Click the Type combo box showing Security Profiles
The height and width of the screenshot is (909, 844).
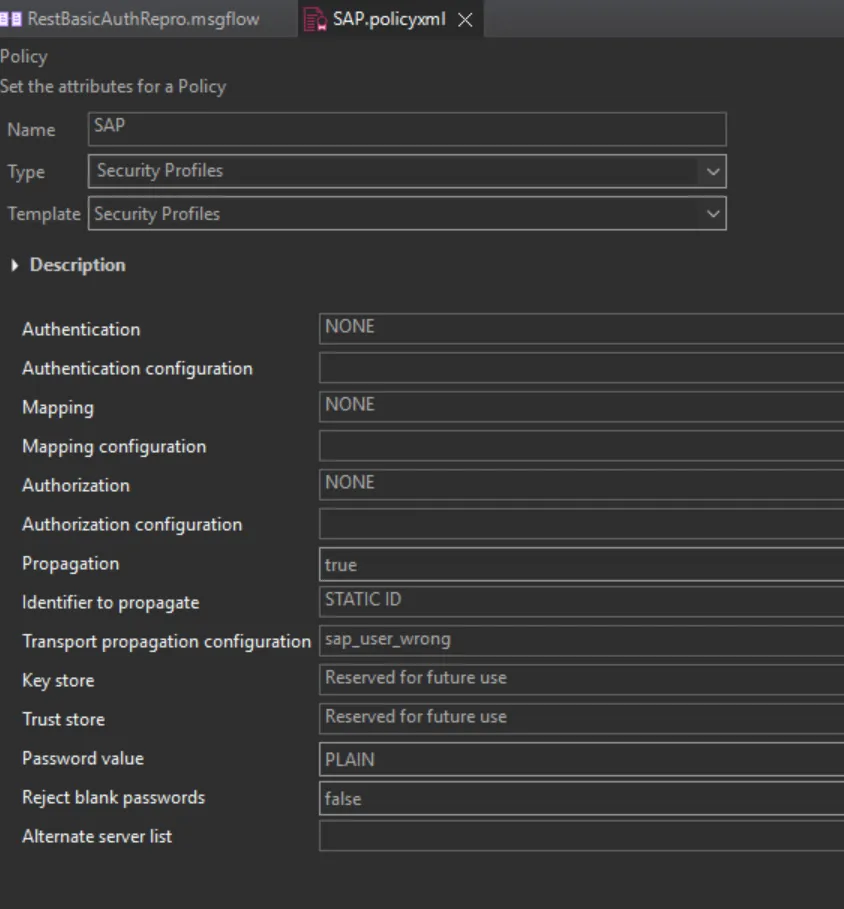(407, 171)
